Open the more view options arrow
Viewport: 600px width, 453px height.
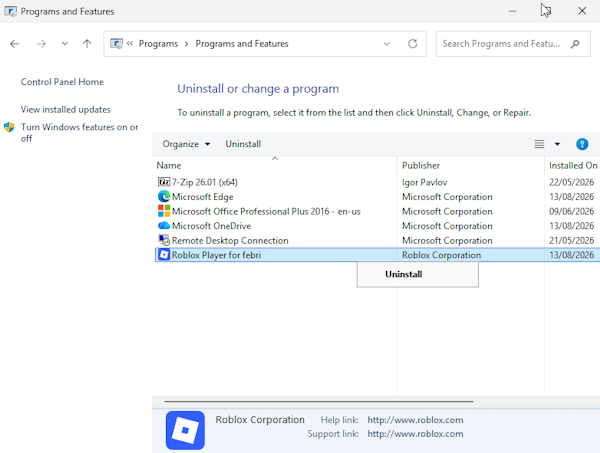click(x=557, y=144)
